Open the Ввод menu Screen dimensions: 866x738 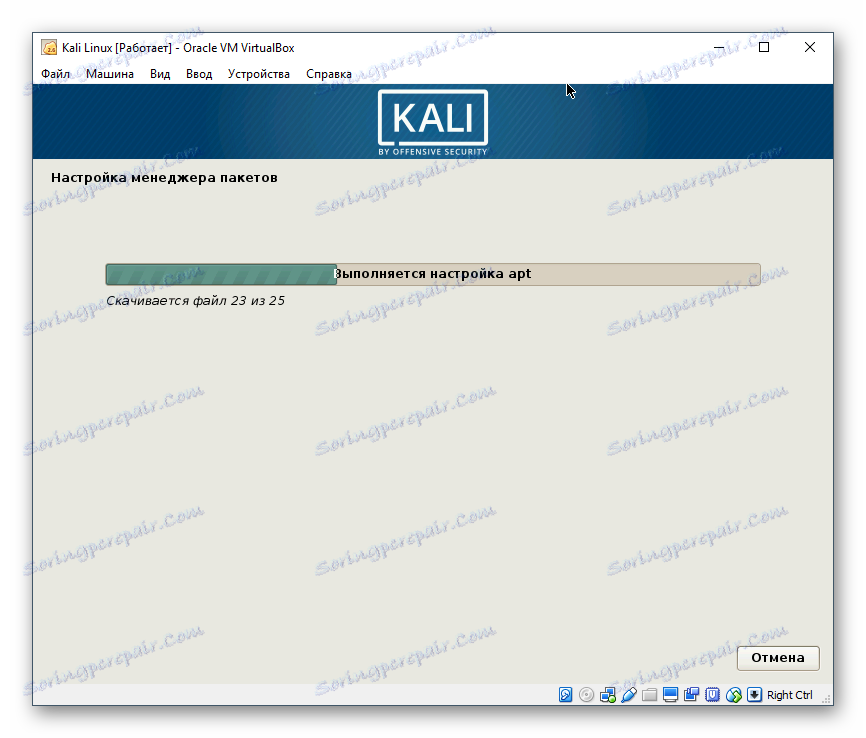tap(199, 74)
